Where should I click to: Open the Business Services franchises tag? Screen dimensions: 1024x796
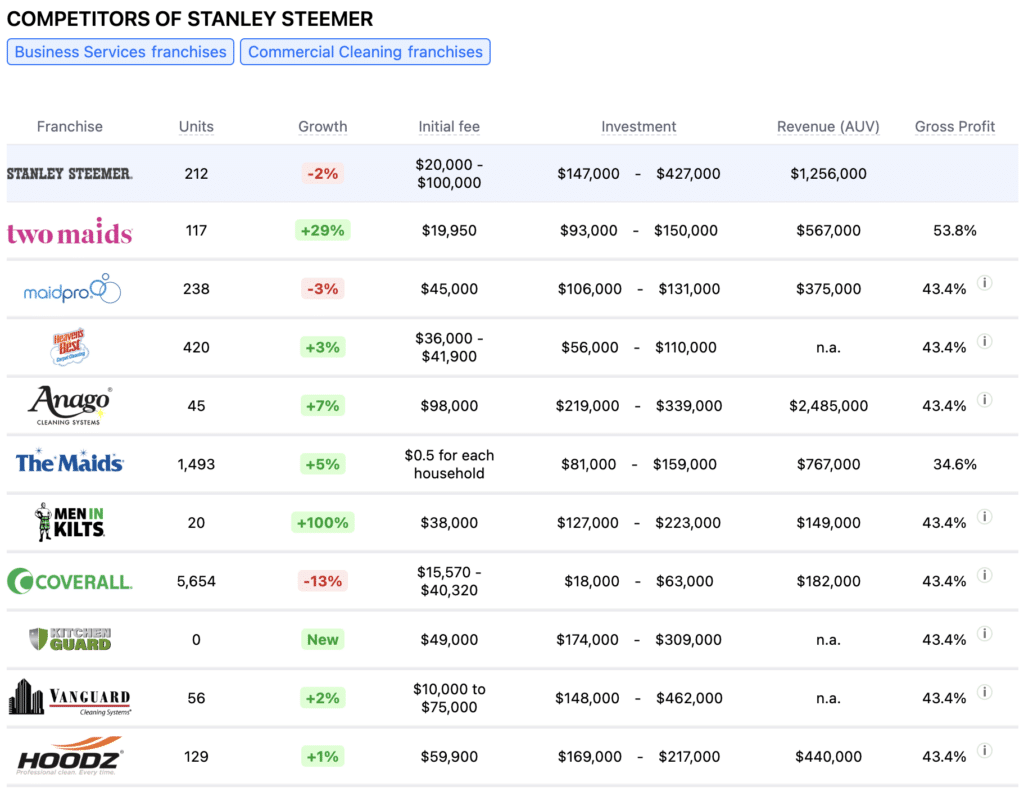121,52
